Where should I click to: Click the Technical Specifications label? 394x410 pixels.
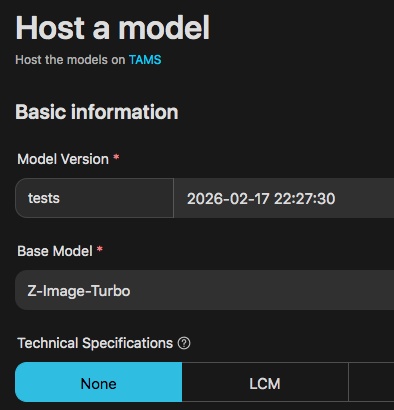(x=95, y=343)
